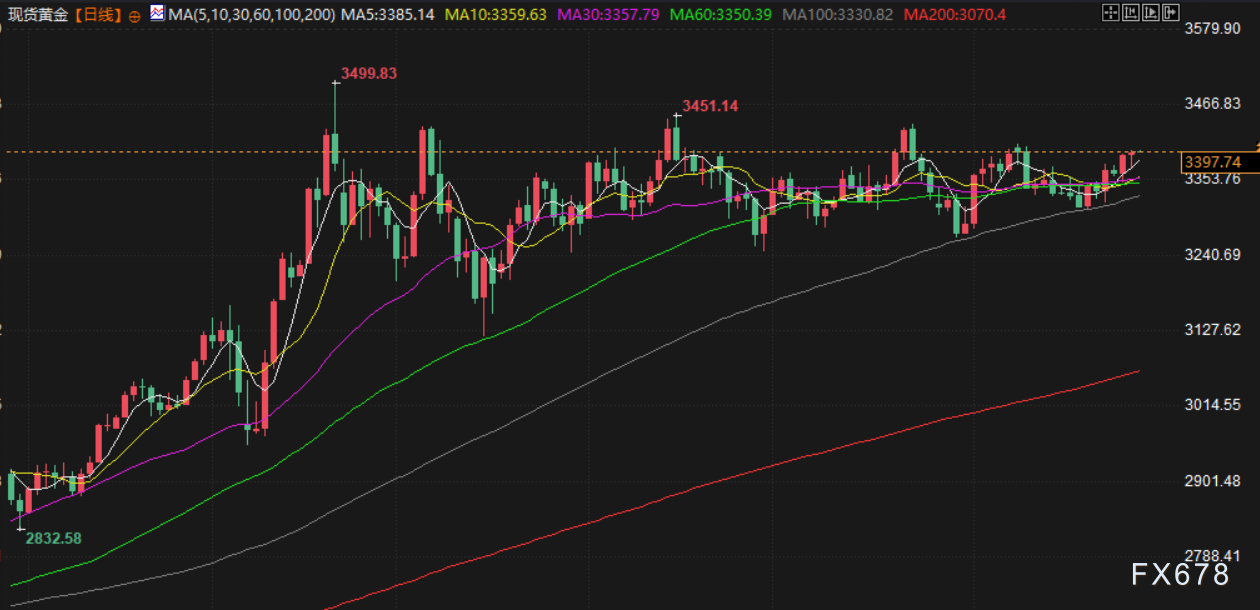This screenshot has height=610, width=1260.
Task: Click the MA indicator chart icon
Action: point(158,14)
